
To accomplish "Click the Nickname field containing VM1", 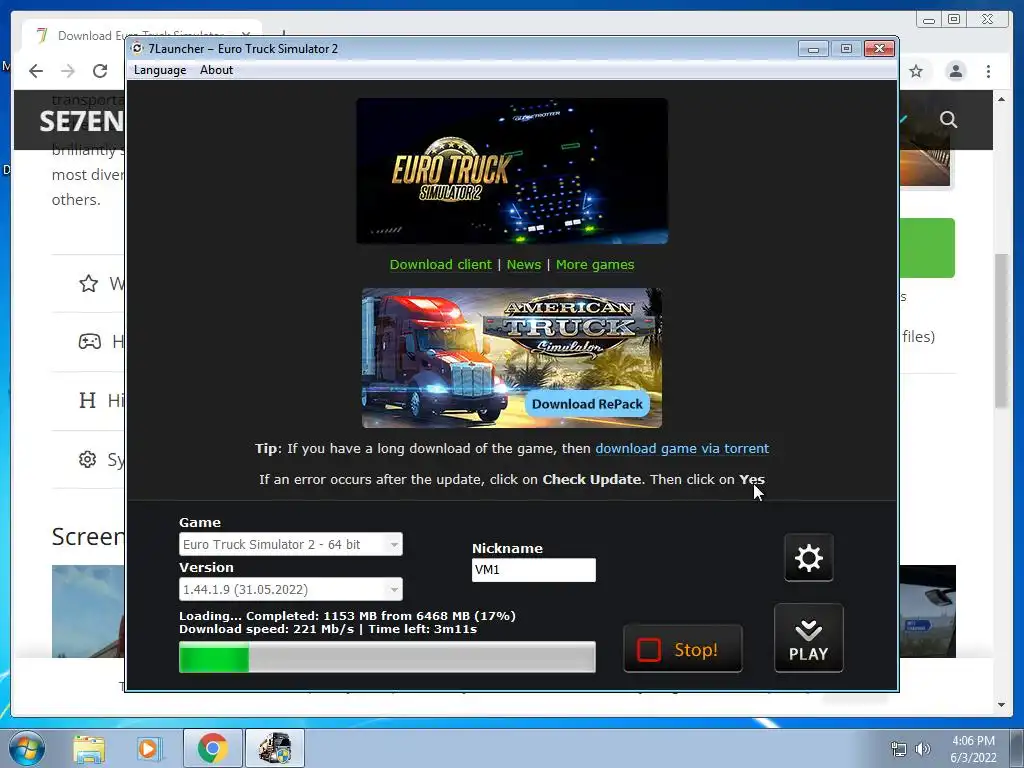I will pyautogui.click(x=534, y=569).
